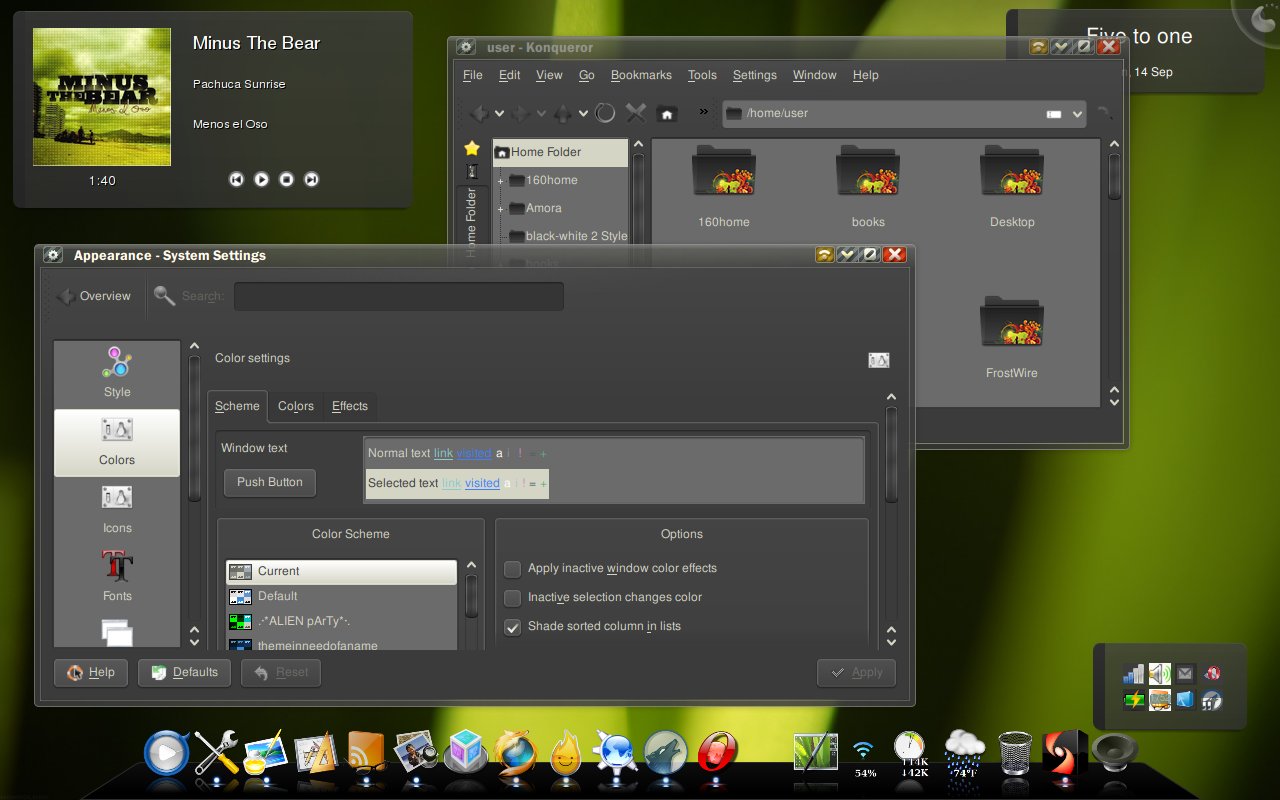The width and height of the screenshot is (1280, 800).
Task: Click the battery charging tray icon
Action: coord(1134,700)
